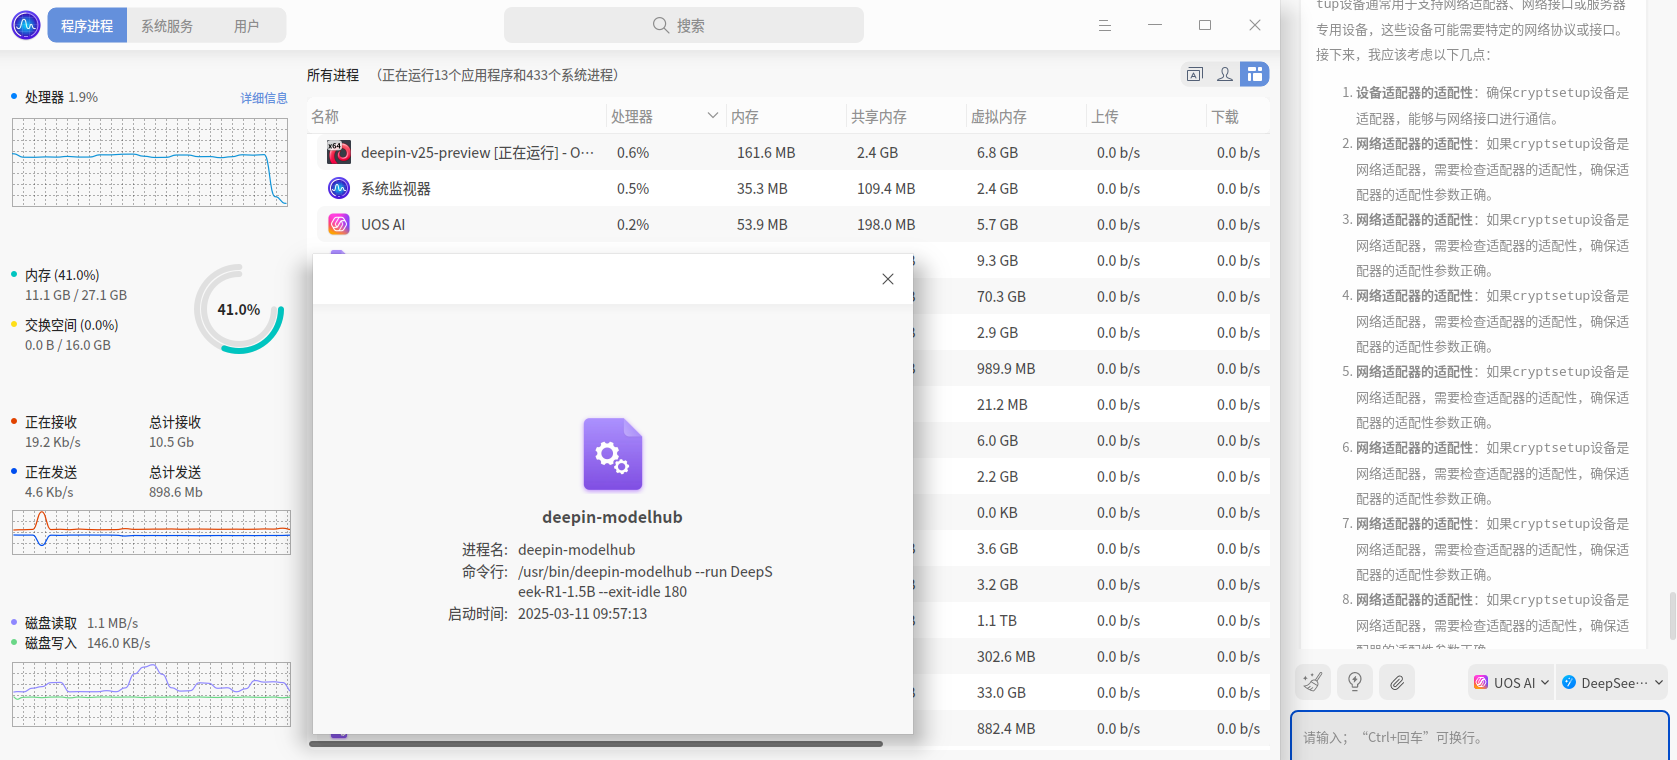Click the 53.9 MB memory value
1677x760 pixels.
click(x=762, y=225)
